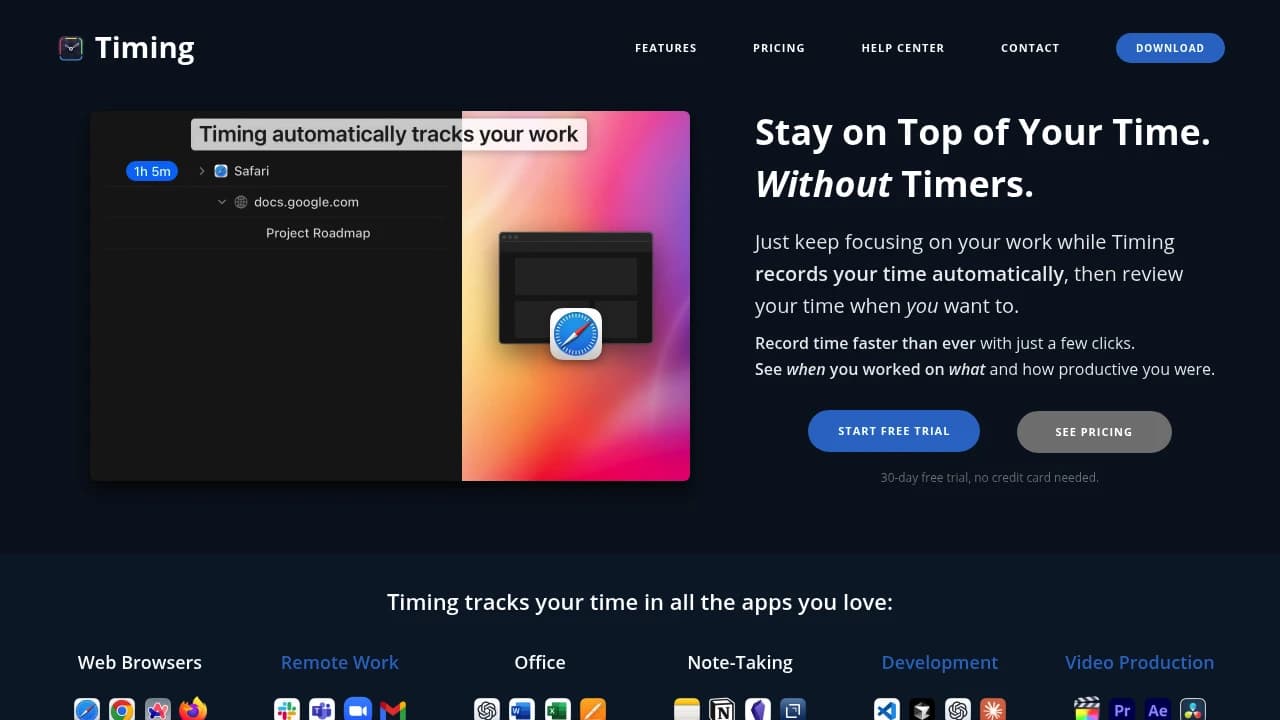Click the 'Timing automatically tracks your work' caption

[x=389, y=134]
